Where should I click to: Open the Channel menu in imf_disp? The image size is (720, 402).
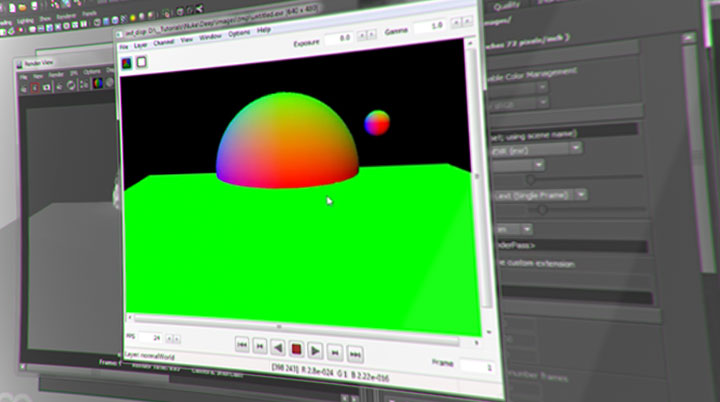coord(163,42)
